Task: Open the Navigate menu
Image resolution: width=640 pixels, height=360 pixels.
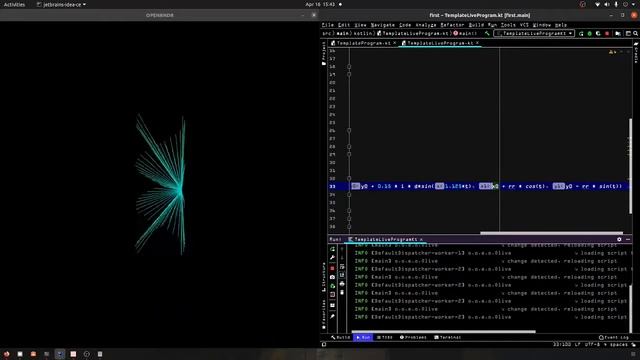Action: point(382,25)
